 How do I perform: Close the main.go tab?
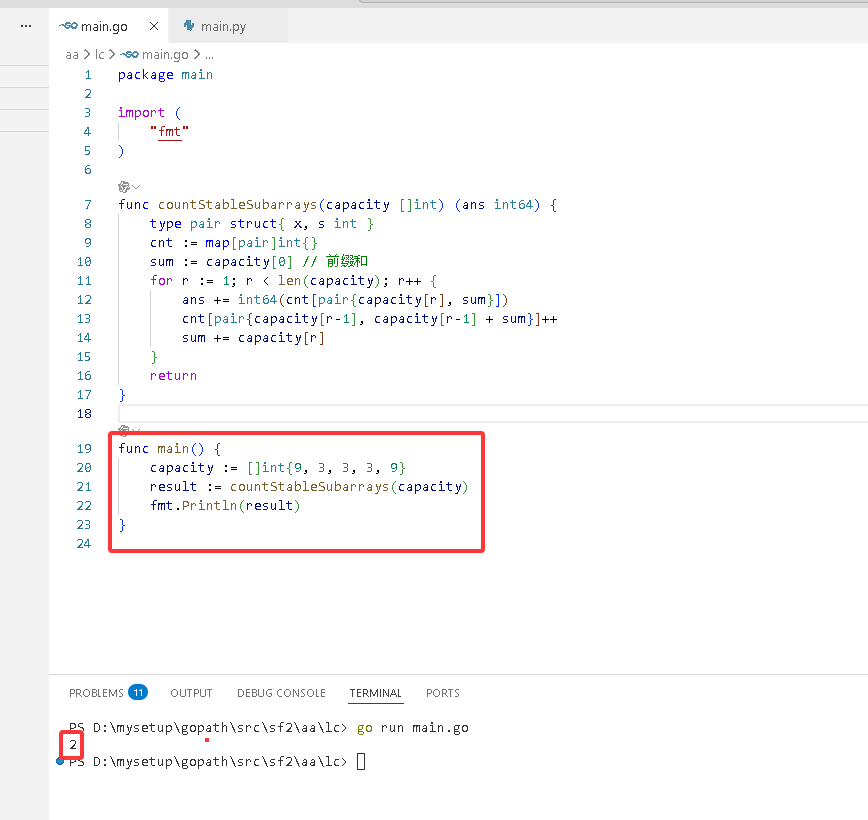click(154, 26)
